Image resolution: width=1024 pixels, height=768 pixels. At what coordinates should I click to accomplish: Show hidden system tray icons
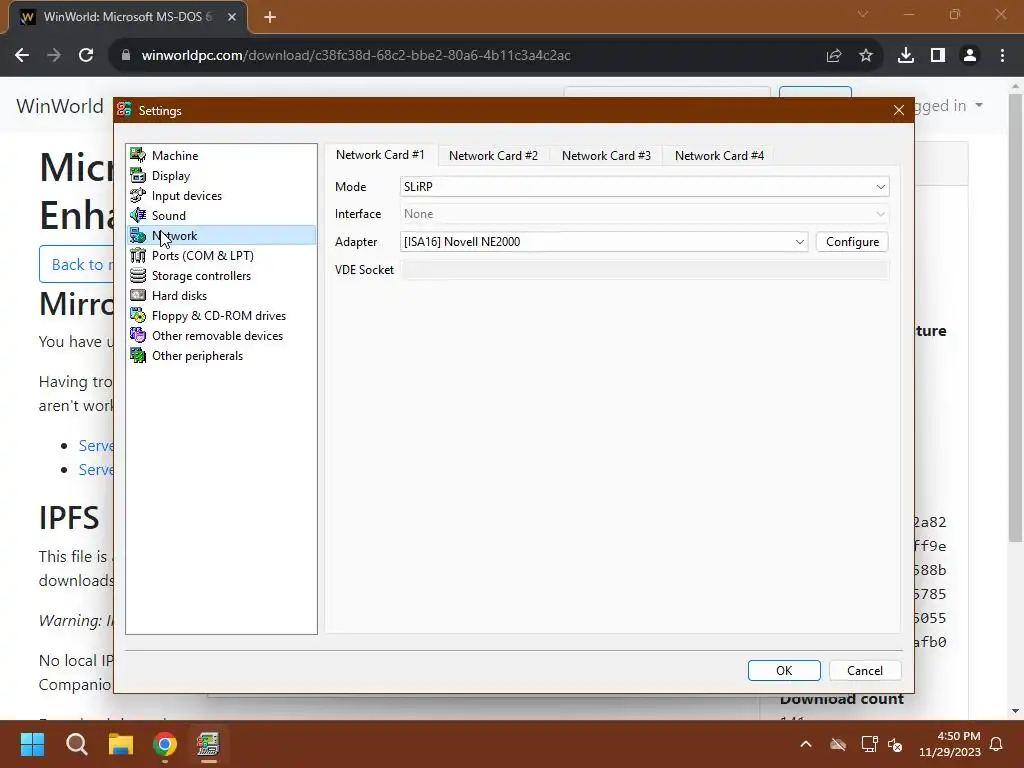point(806,744)
